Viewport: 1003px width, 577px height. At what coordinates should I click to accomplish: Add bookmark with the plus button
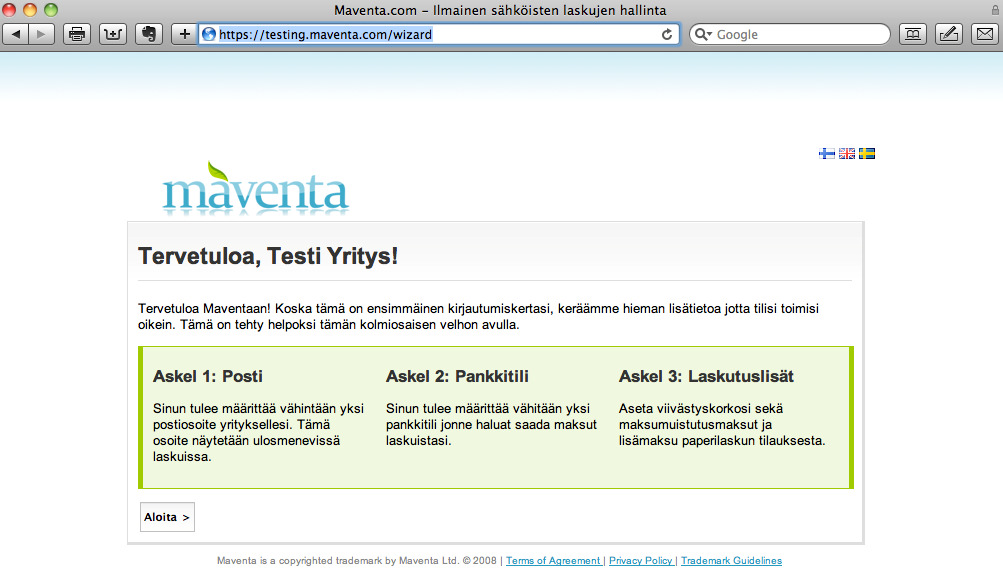pyautogui.click(x=184, y=34)
